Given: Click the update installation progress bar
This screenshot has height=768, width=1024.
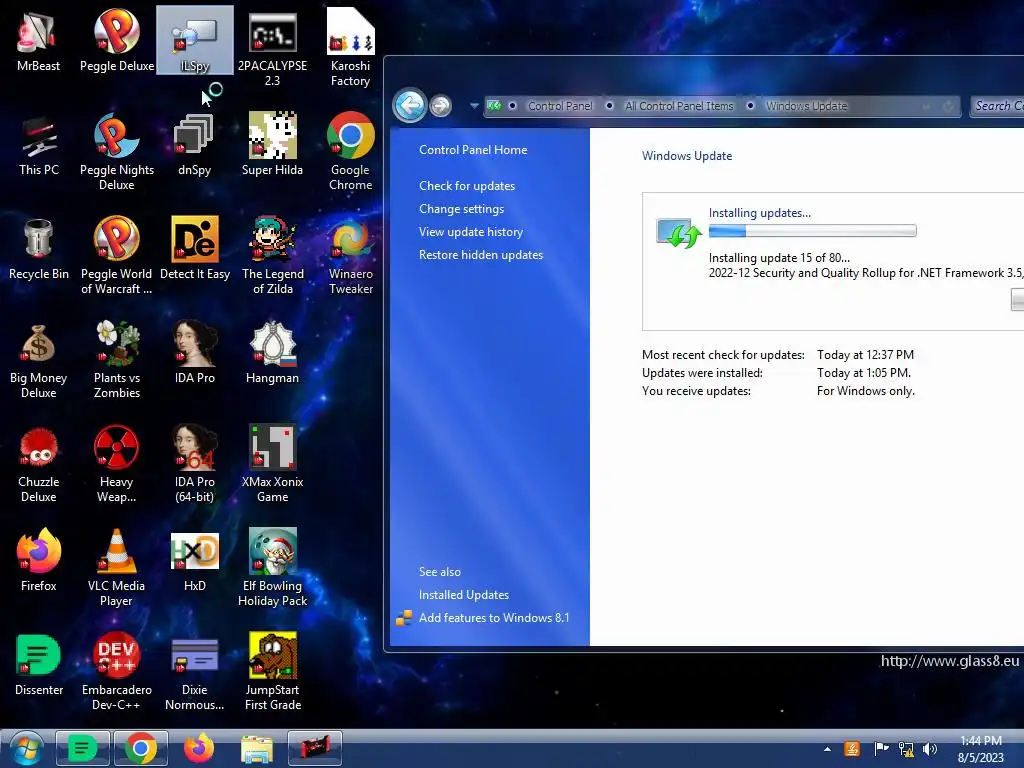Looking at the screenshot, I should [x=812, y=231].
